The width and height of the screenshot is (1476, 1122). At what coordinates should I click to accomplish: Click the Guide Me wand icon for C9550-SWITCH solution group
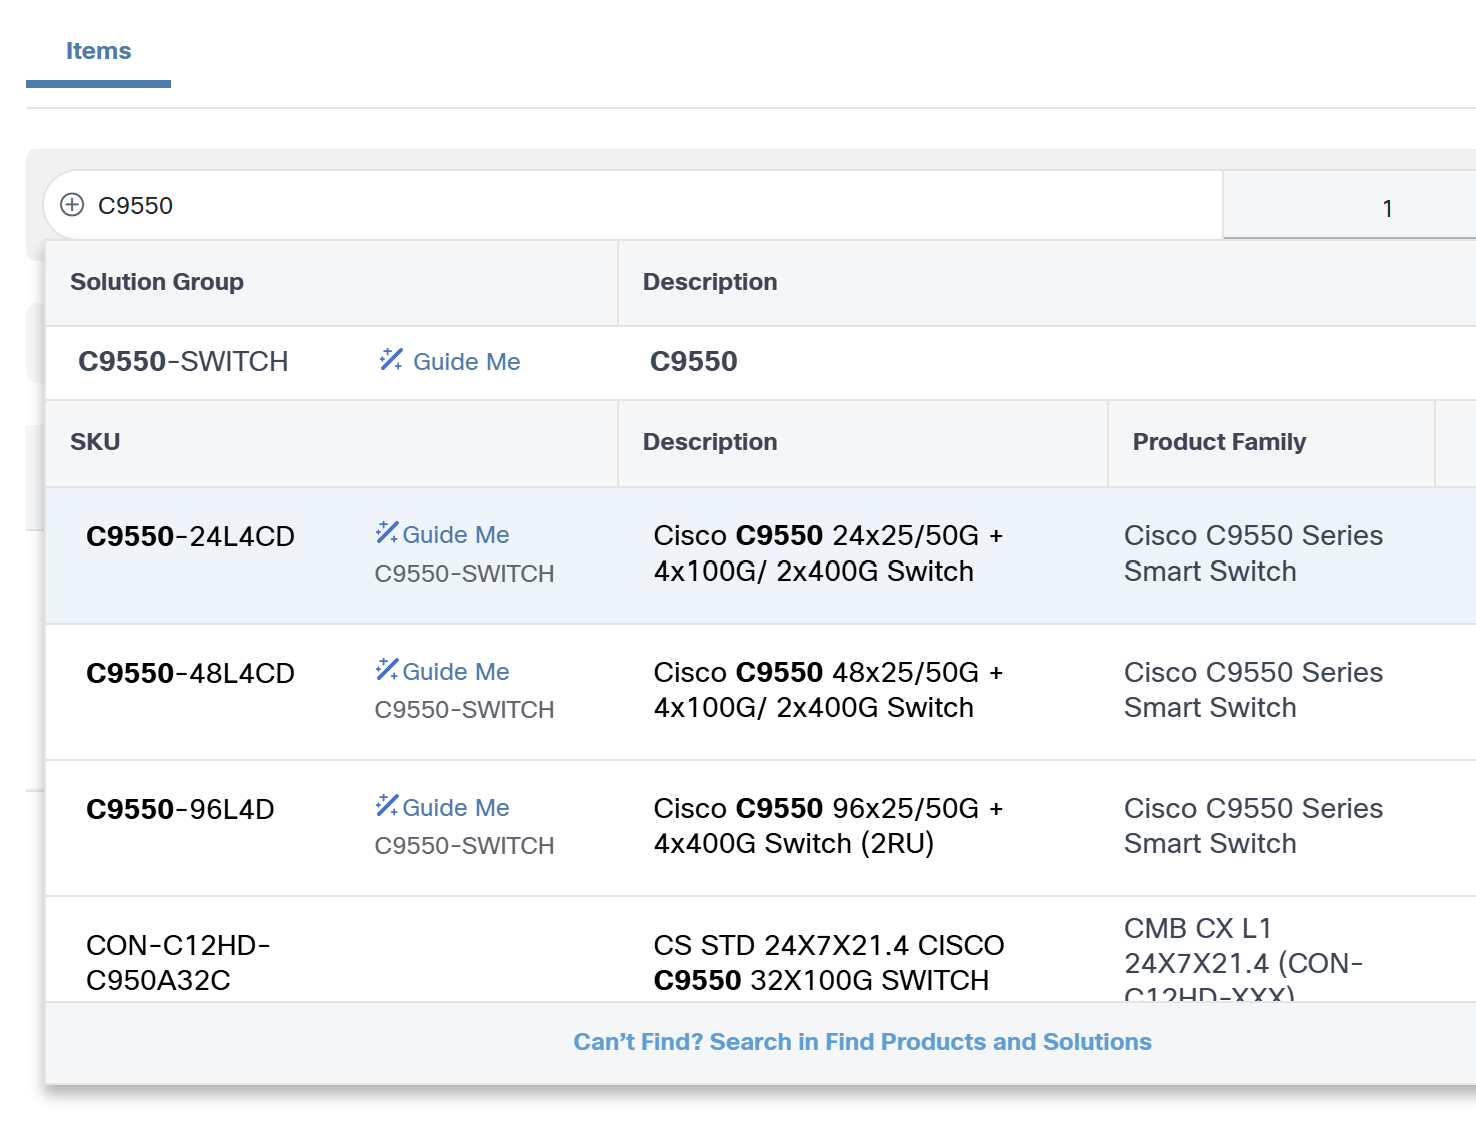[x=391, y=360]
